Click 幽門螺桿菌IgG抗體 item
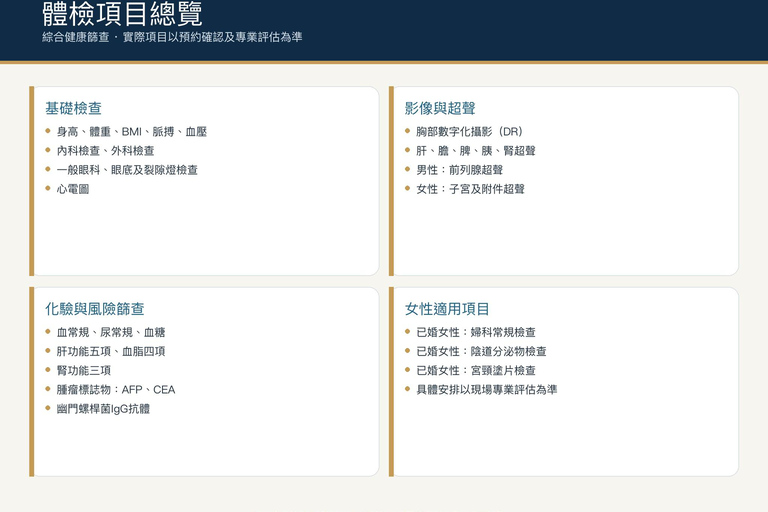This screenshot has height=512, width=768. [x=103, y=408]
